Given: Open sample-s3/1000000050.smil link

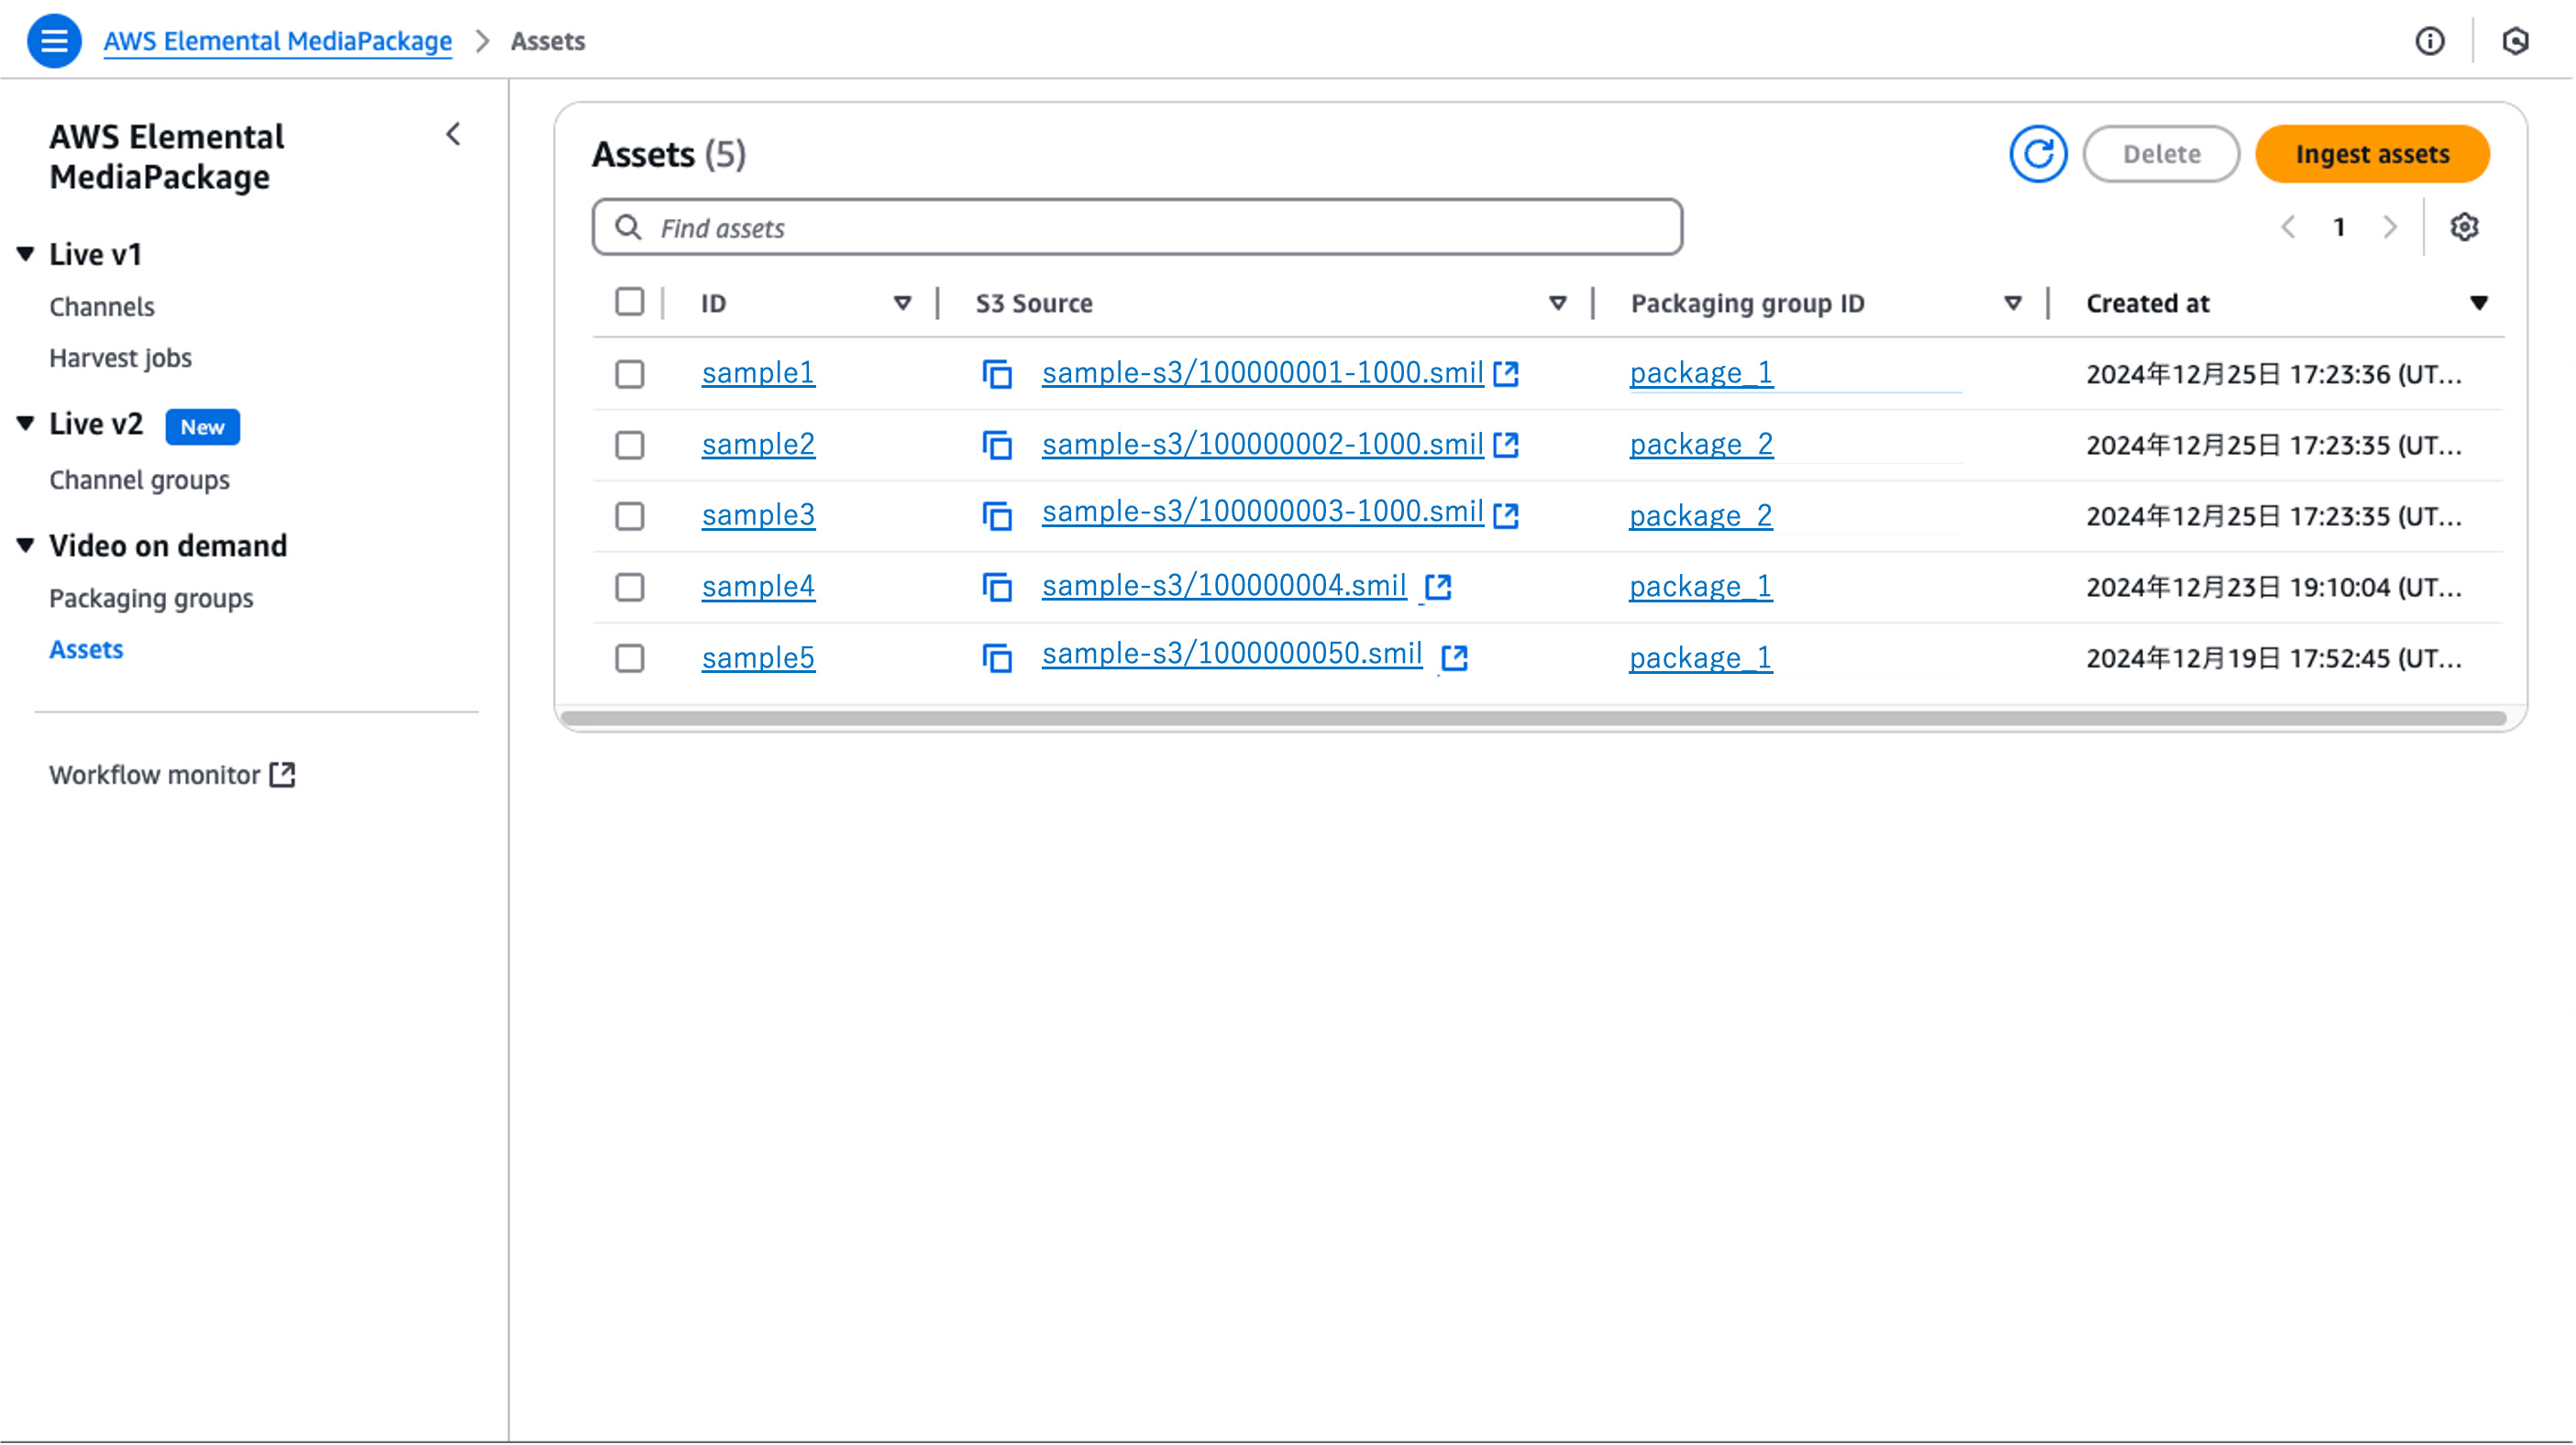Looking at the screenshot, I should pyautogui.click(x=1232, y=653).
